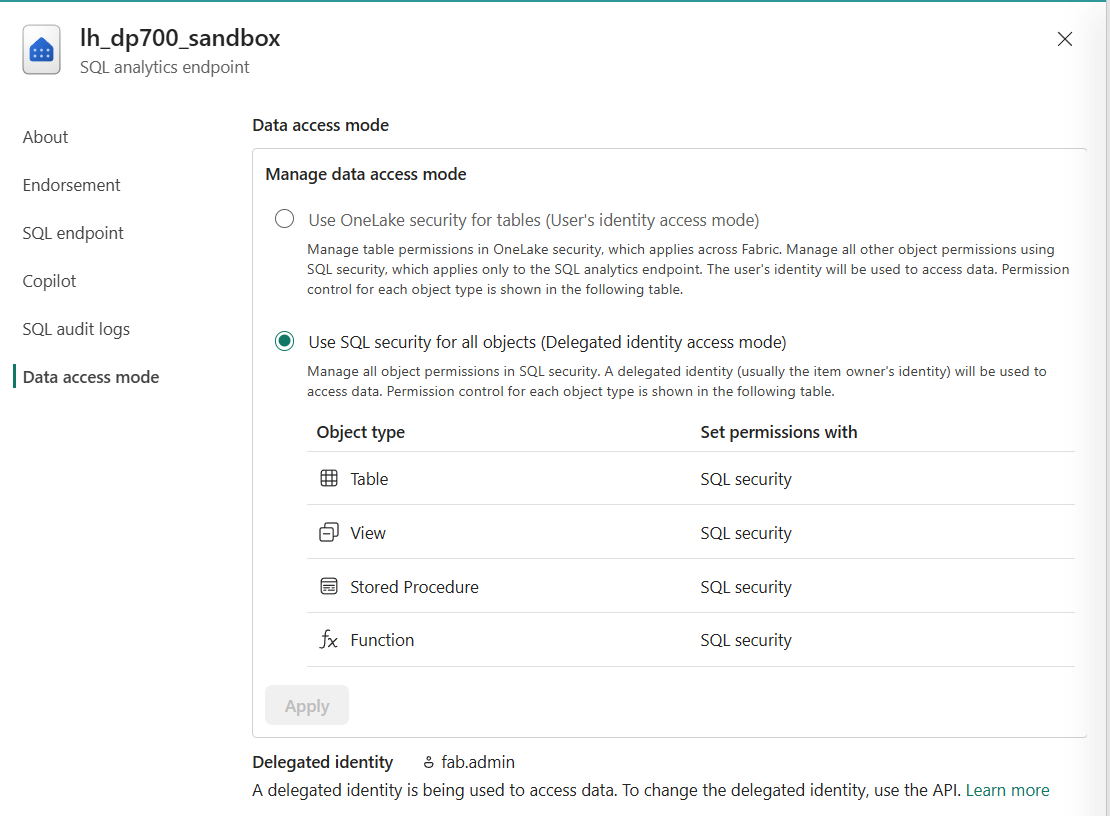Click the 'View' row label
The image size is (1110, 816).
(368, 533)
